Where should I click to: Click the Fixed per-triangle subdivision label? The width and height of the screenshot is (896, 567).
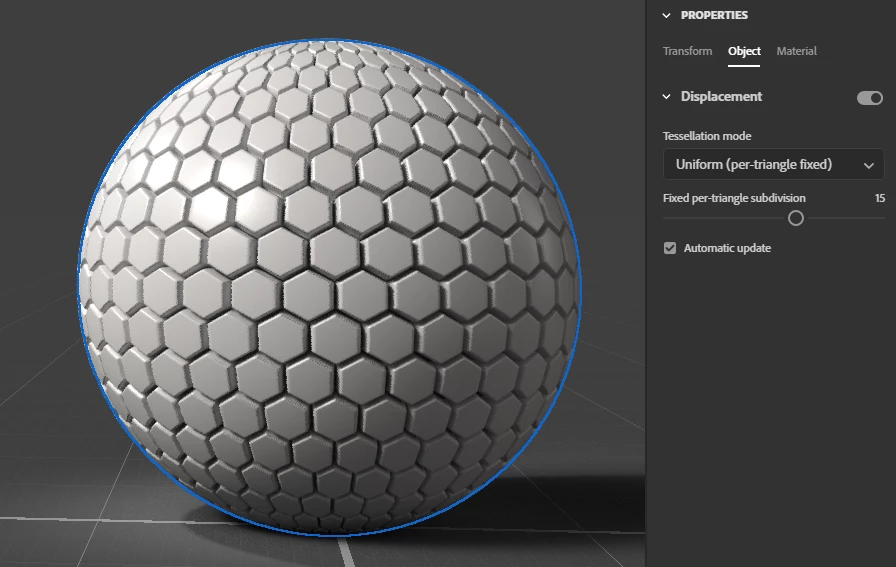734,198
